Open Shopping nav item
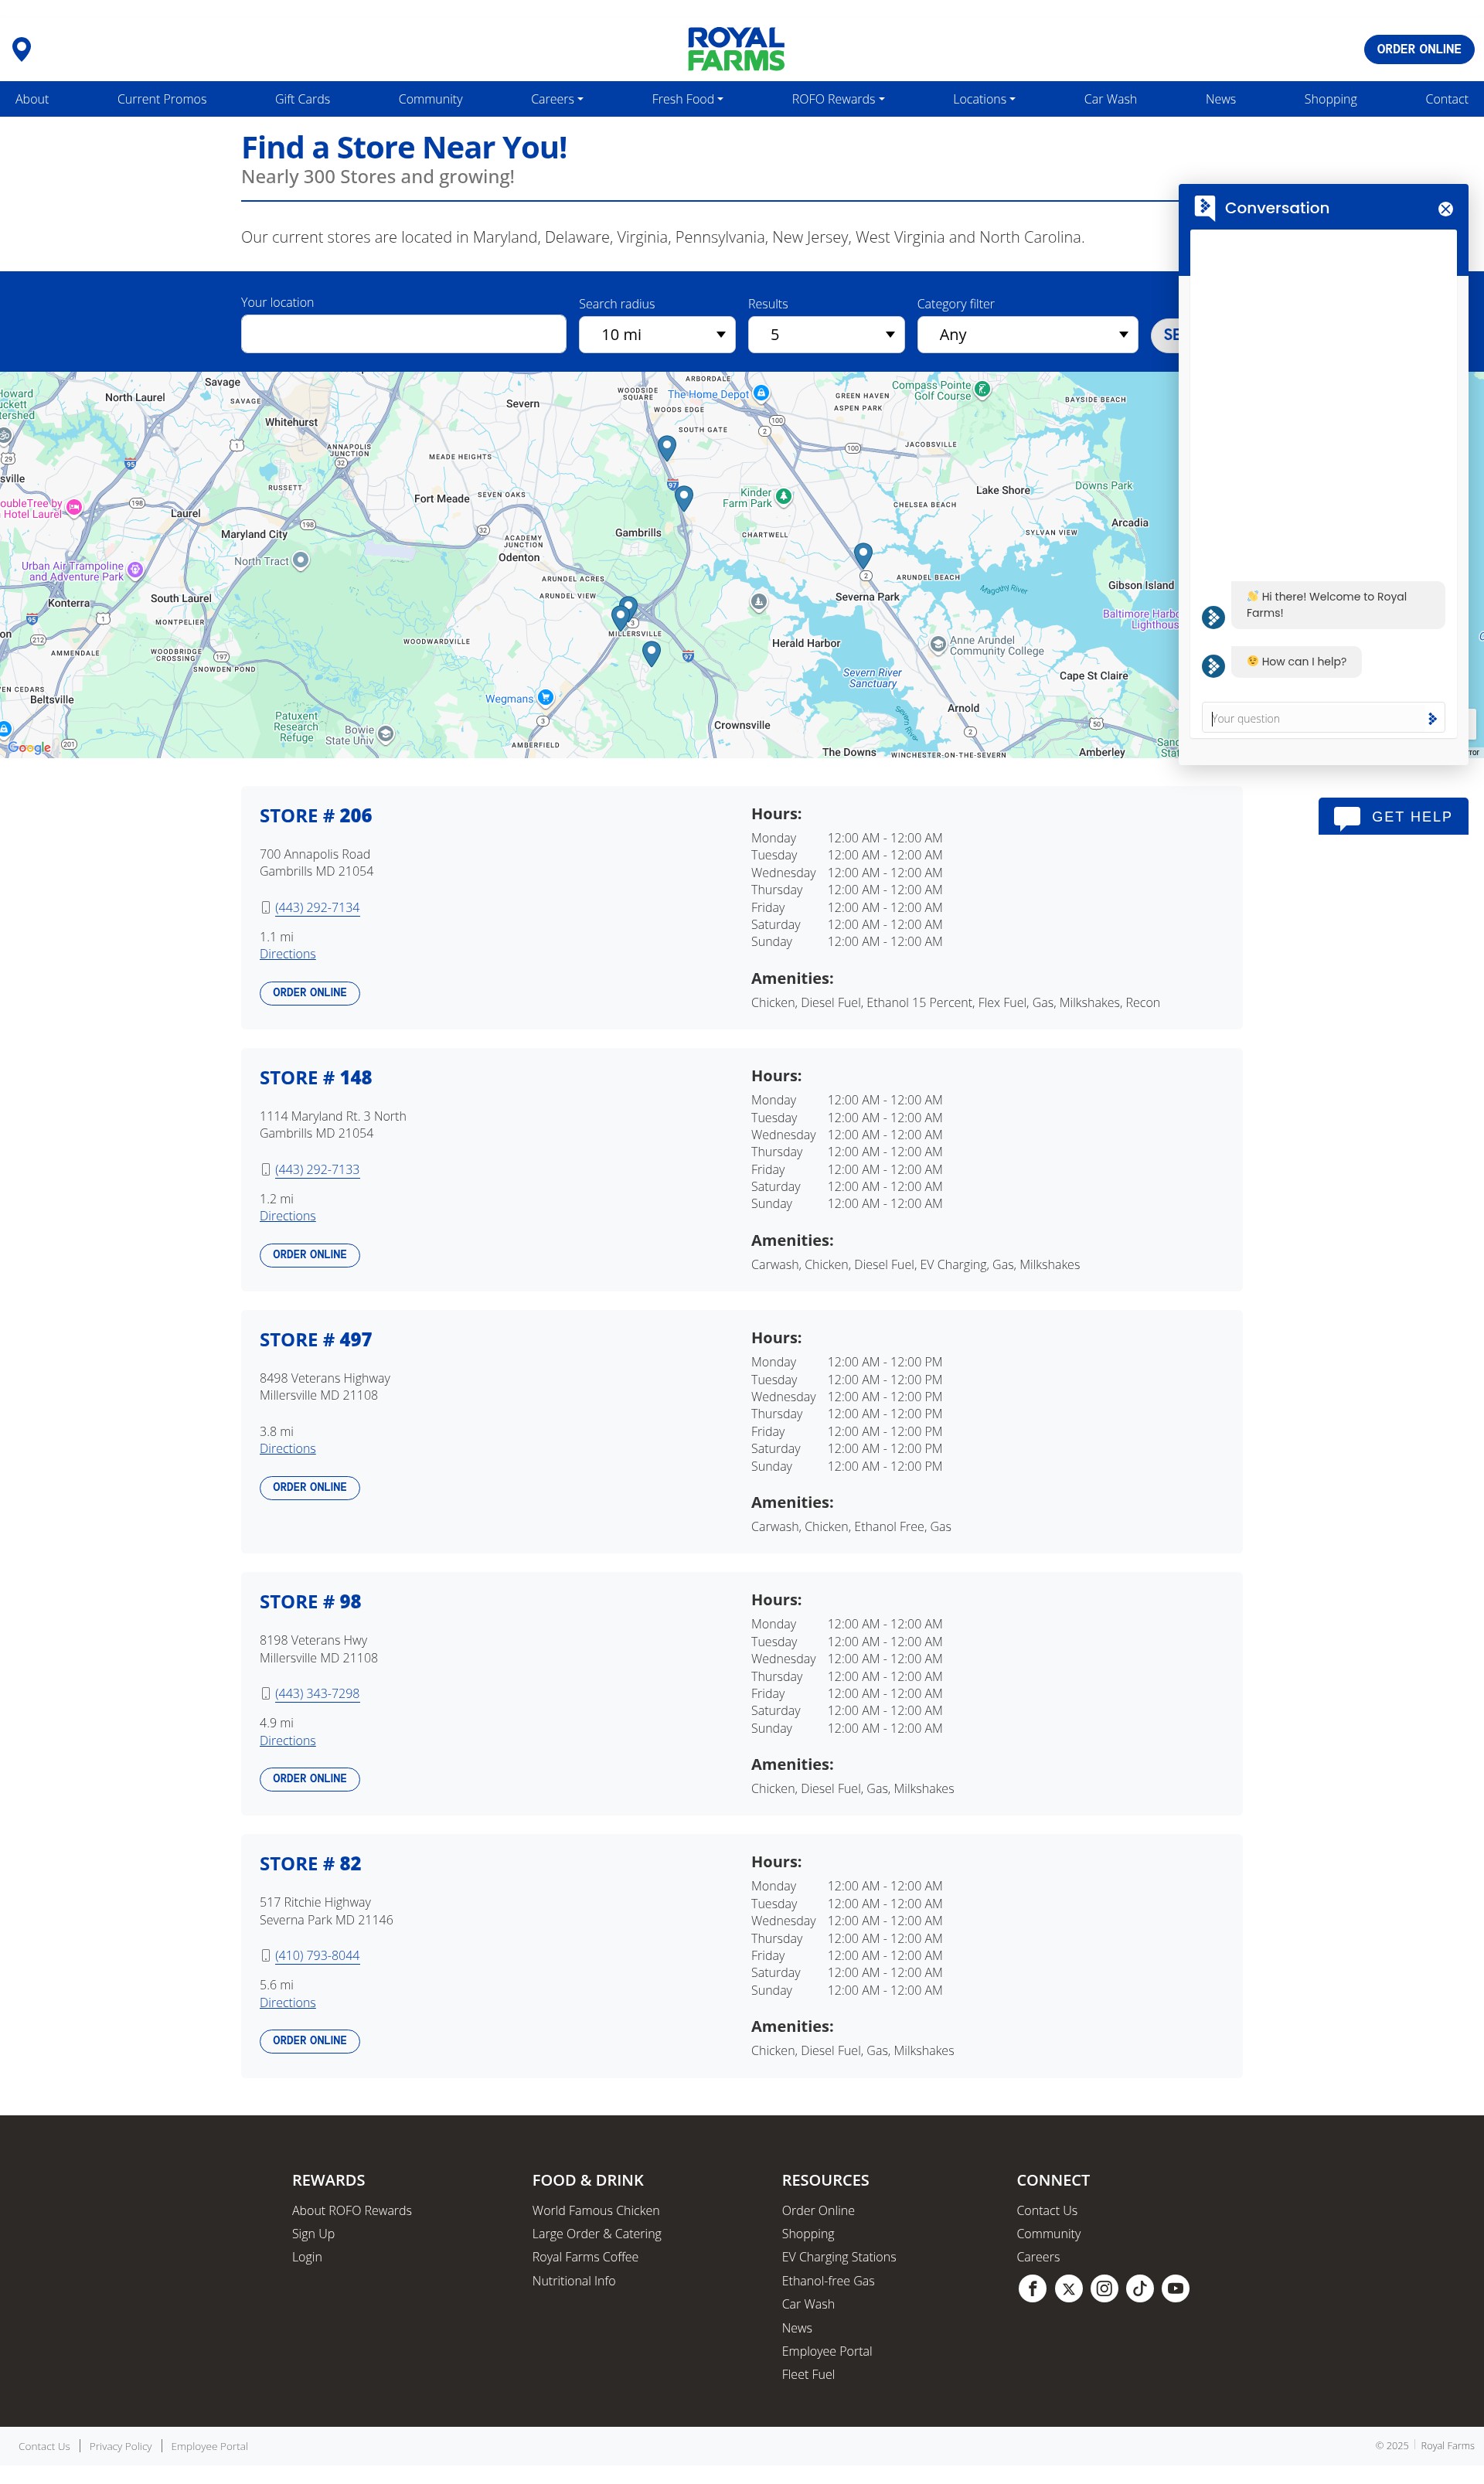 coord(1330,99)
